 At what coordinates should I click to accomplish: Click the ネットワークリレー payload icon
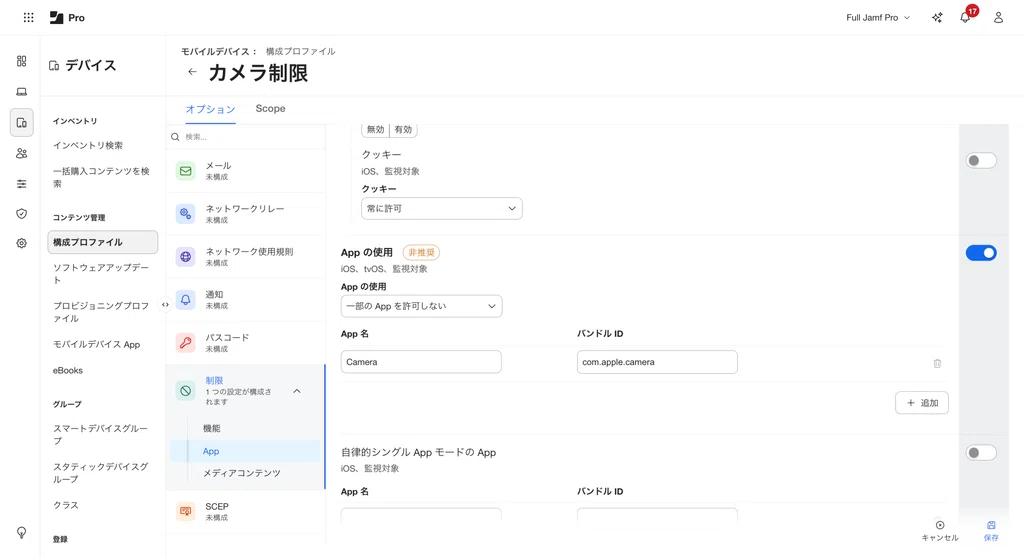(186, 214)
